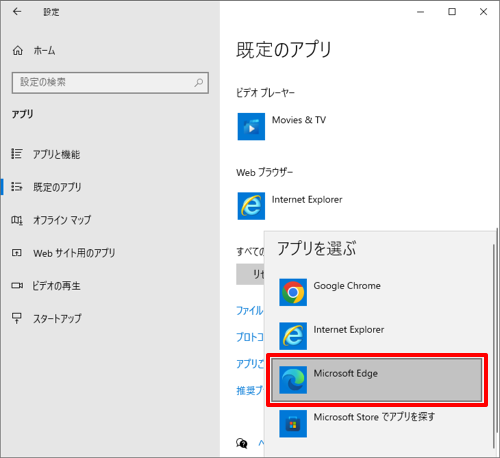Choose Google Chrome in the app picker
The image size is (500, 458).
point(377,292)
